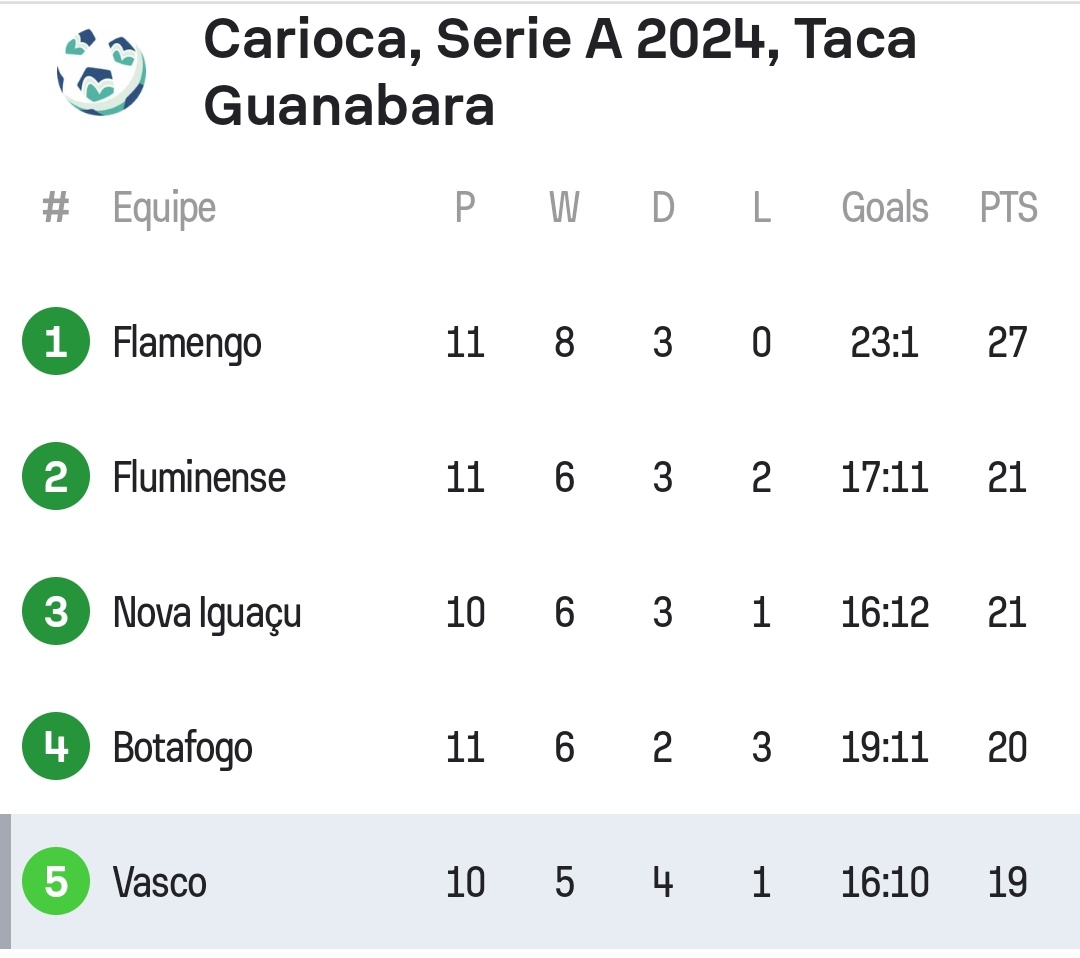Sort by the Goals column header
This screenshot has height=958, width=1080.
[x=885, y=208]
